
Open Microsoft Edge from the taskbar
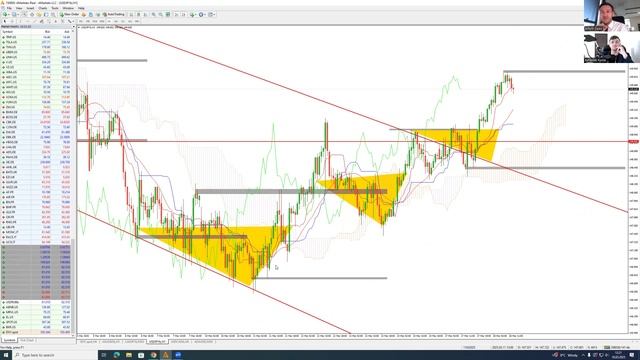pos(116,355)
